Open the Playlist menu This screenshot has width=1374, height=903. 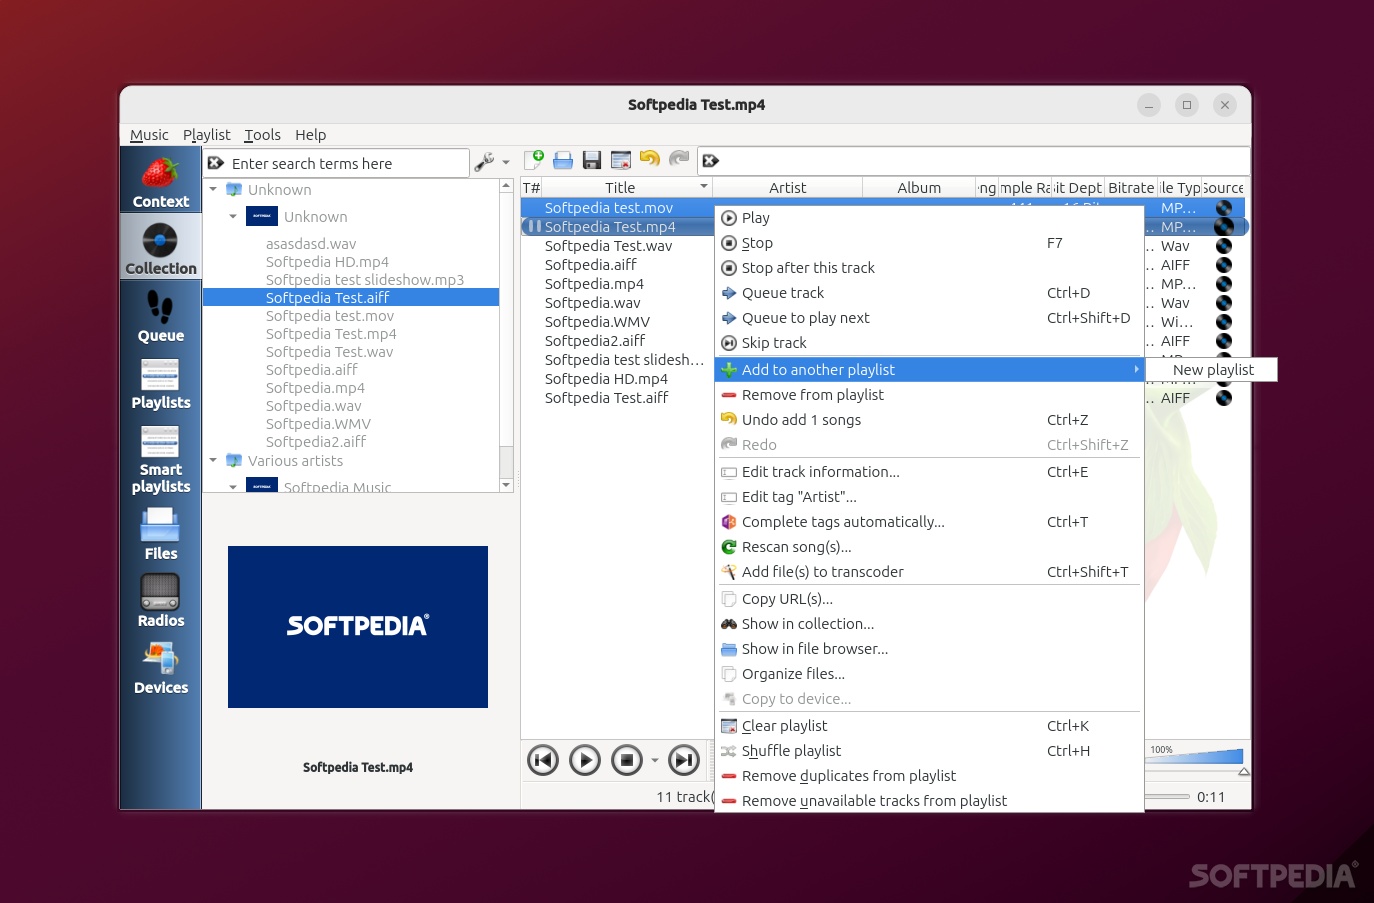pyautogui.click(x=206, y=135)
